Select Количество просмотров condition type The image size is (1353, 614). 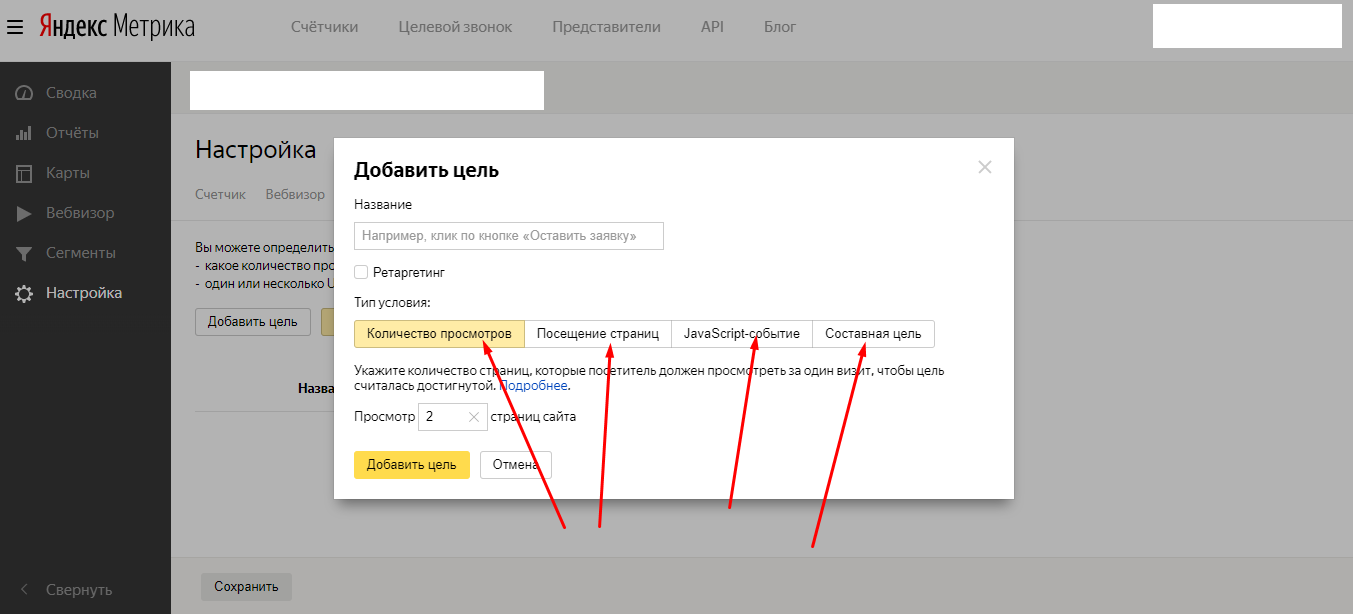[x=439, y=334]
